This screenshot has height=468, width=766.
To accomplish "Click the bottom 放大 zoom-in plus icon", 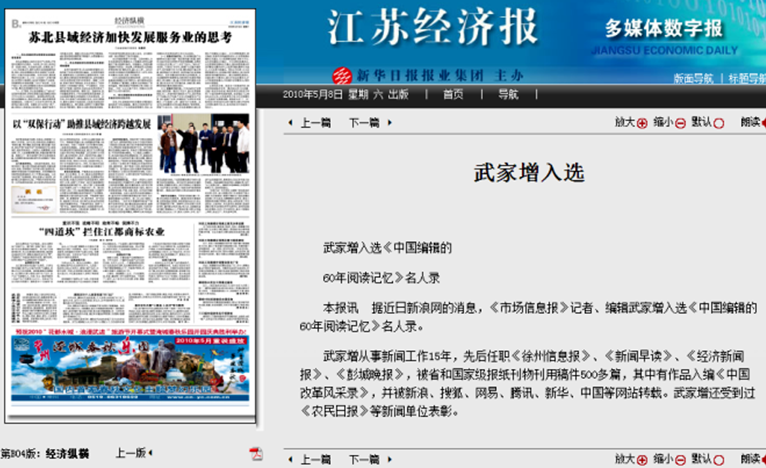I will [642, 460].
